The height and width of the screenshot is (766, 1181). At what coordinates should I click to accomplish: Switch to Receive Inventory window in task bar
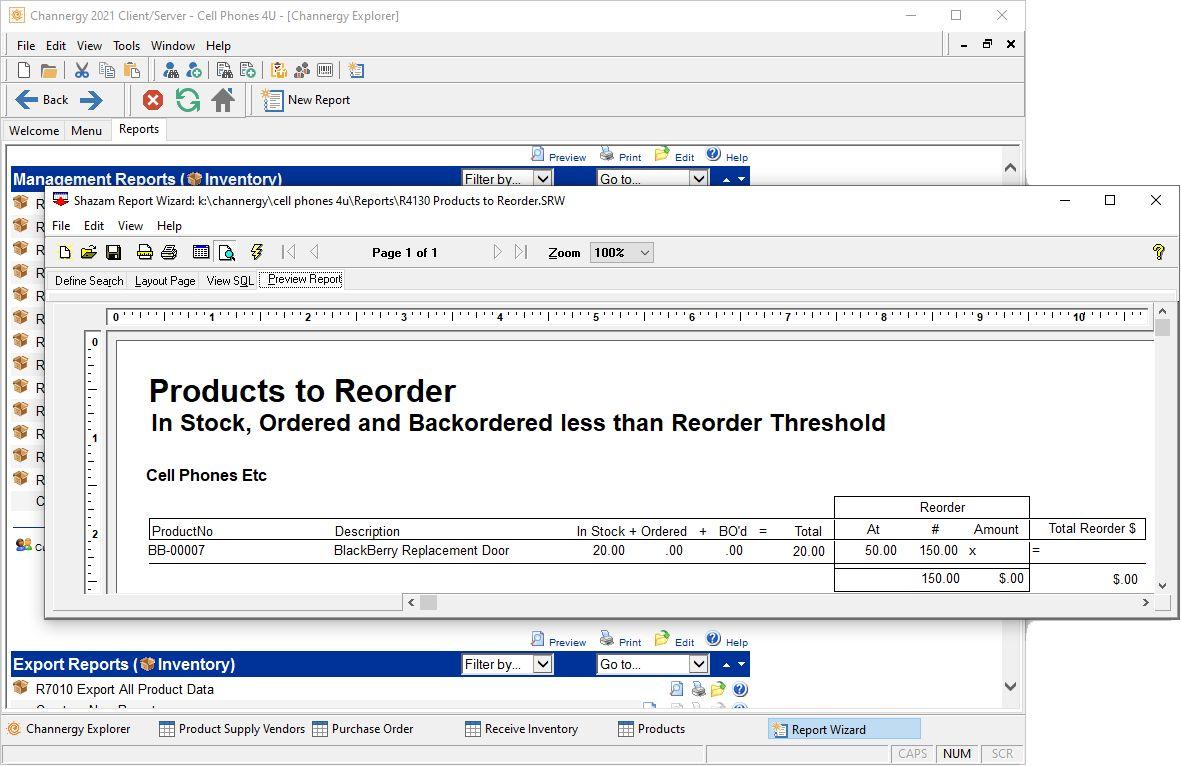click(522, 729)
